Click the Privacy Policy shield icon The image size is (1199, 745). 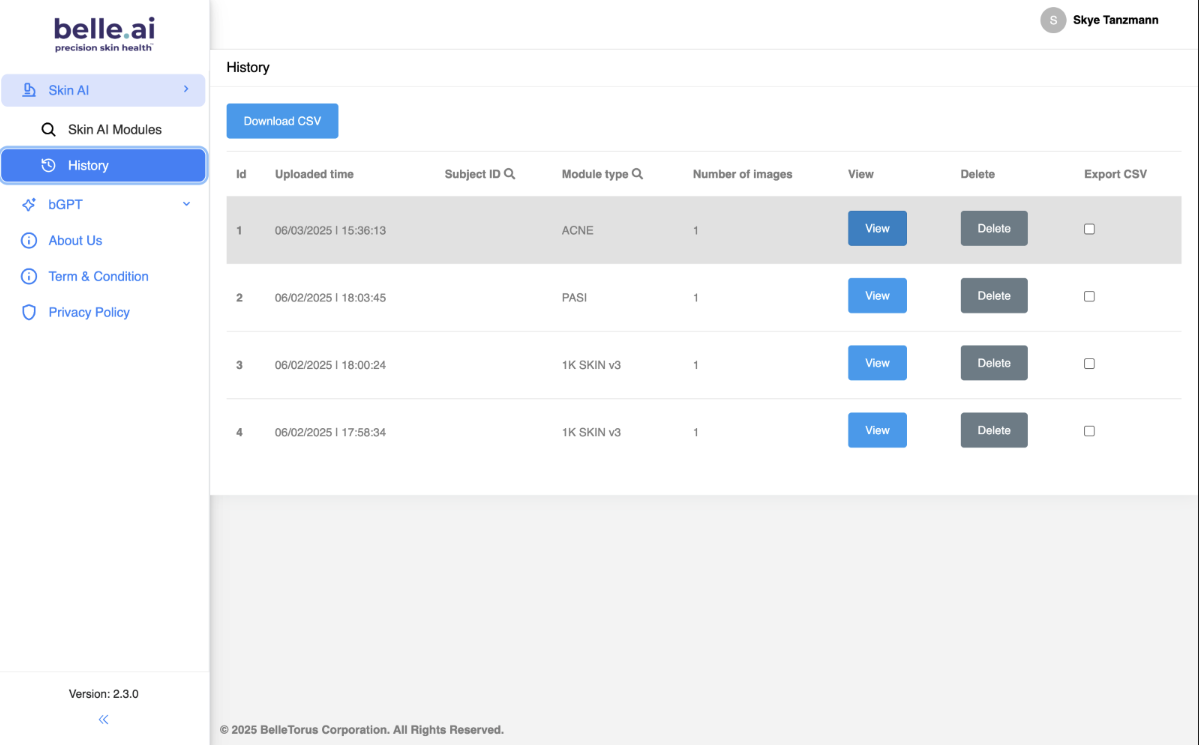(x=29, y=312)
